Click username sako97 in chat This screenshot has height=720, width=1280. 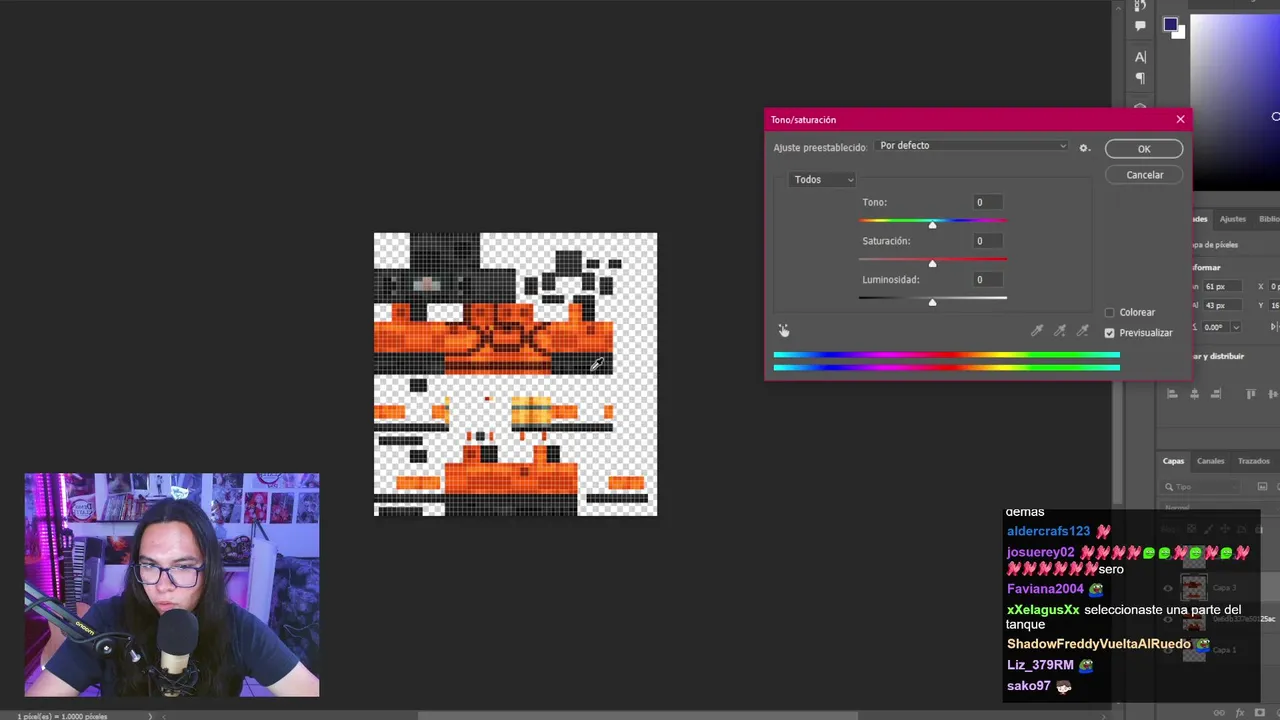tap(1029, 686)
